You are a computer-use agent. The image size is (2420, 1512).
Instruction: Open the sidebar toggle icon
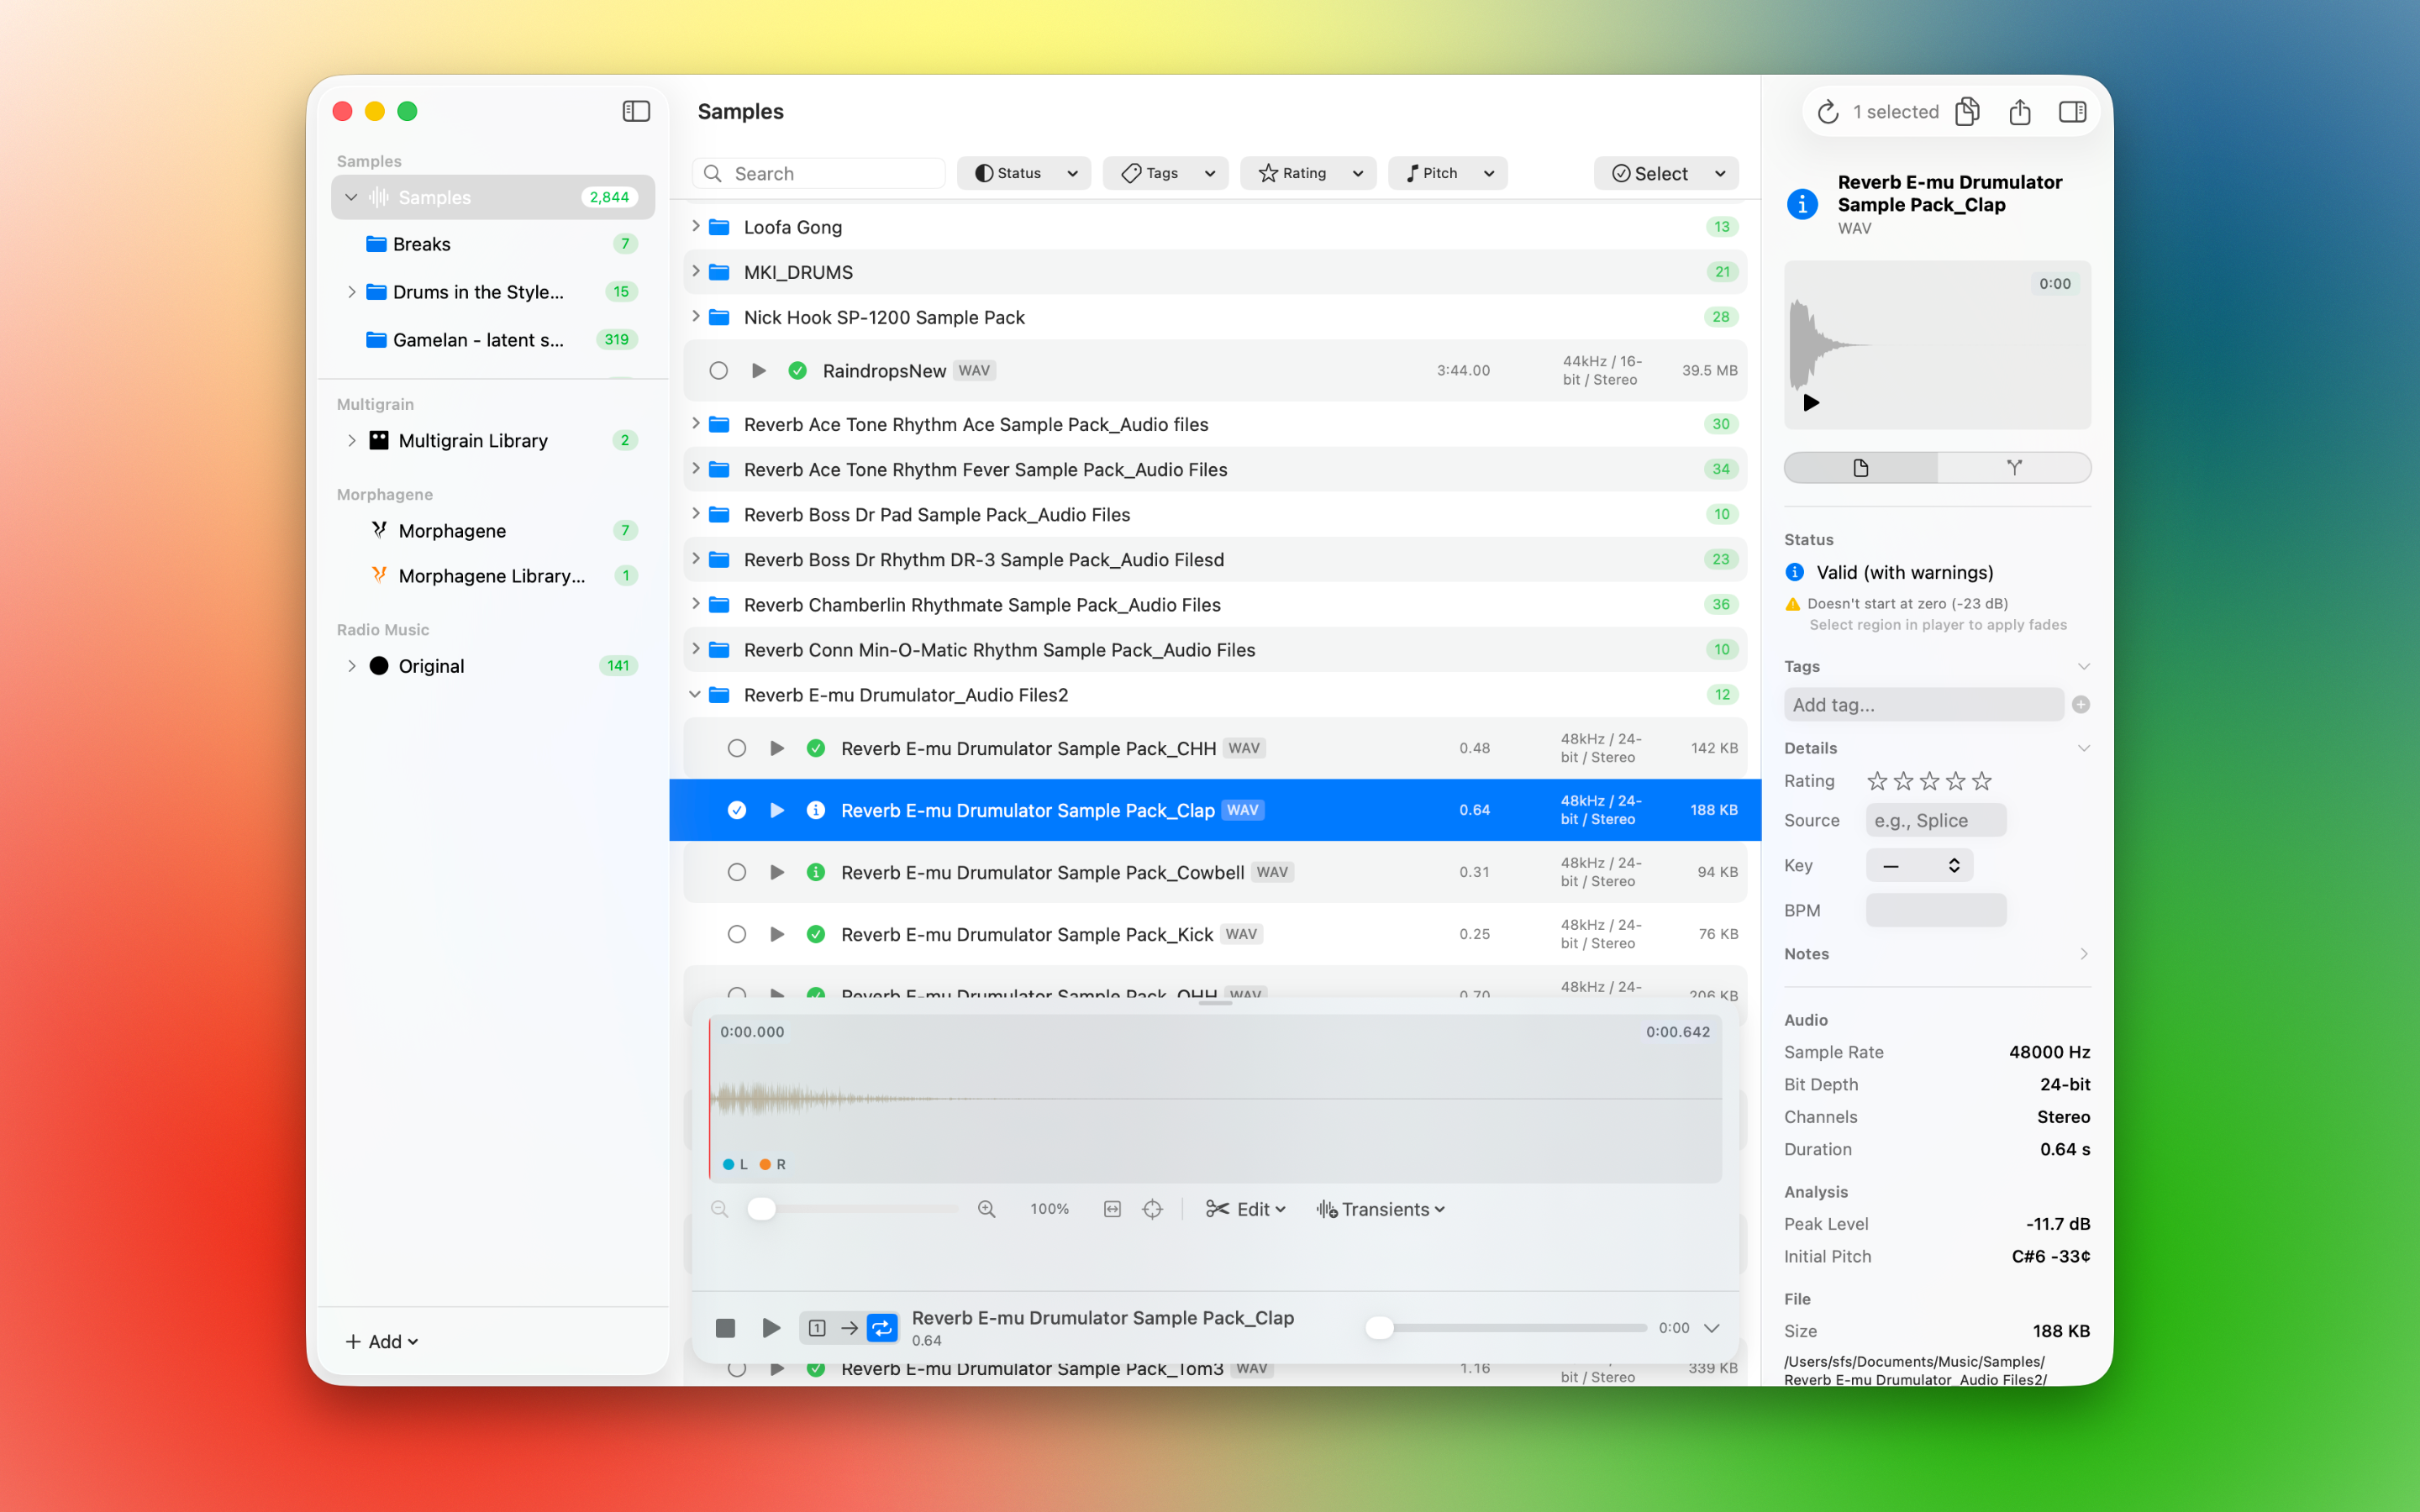[636, 111]
